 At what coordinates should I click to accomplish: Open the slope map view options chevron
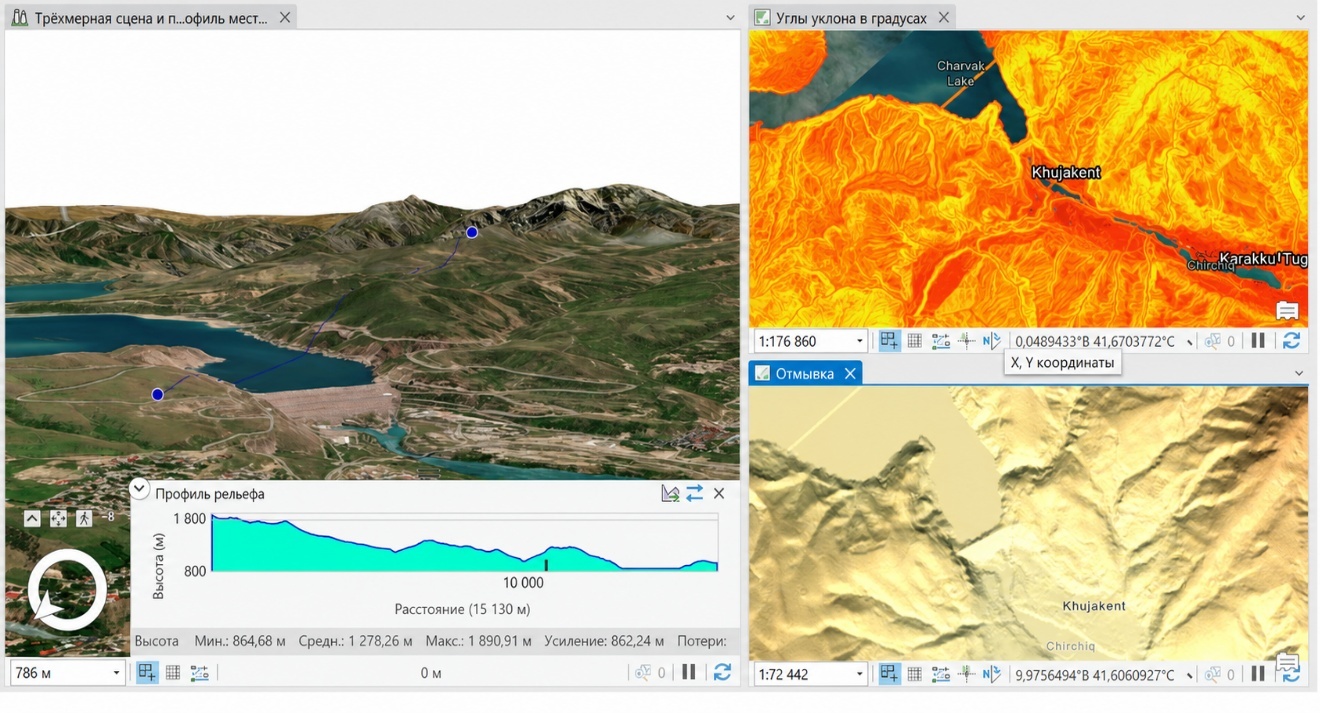[x=1301, y=18]
